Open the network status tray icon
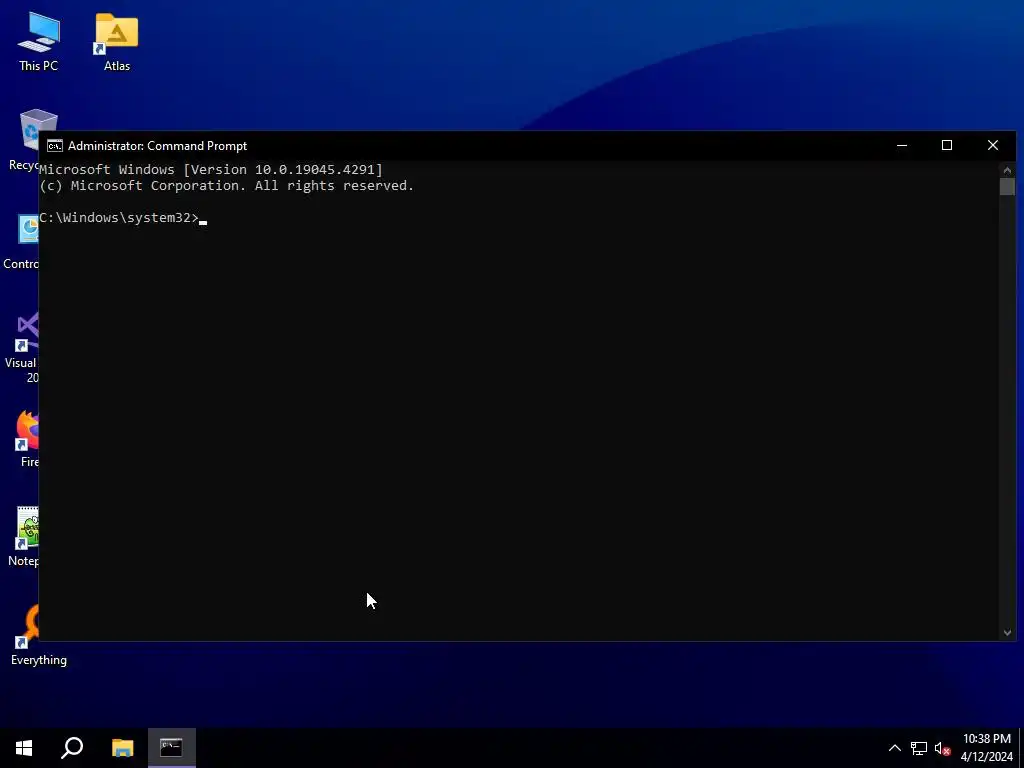 (x=919, y=748)
